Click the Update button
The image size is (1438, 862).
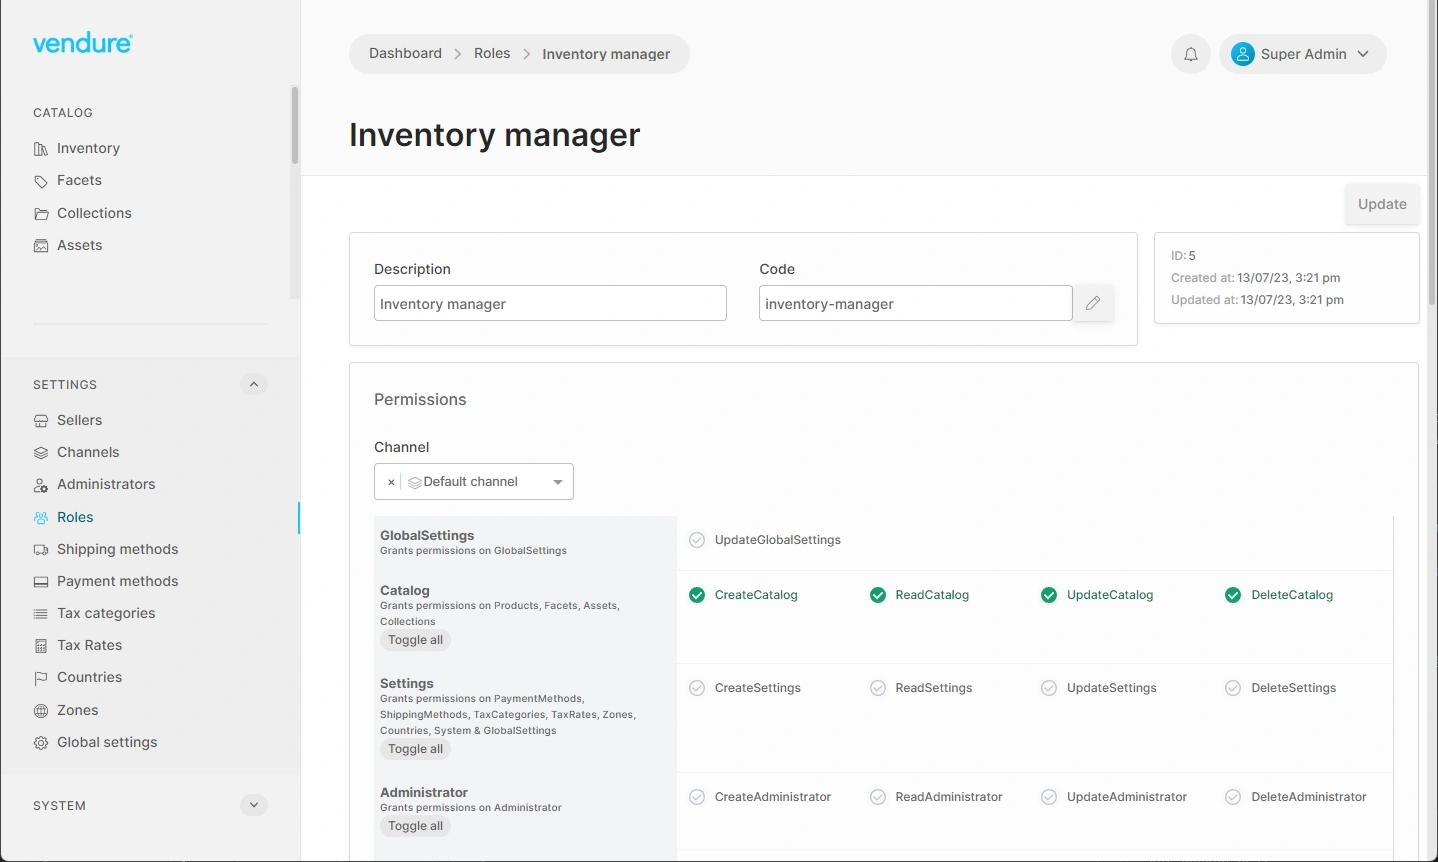point(1381,204)
